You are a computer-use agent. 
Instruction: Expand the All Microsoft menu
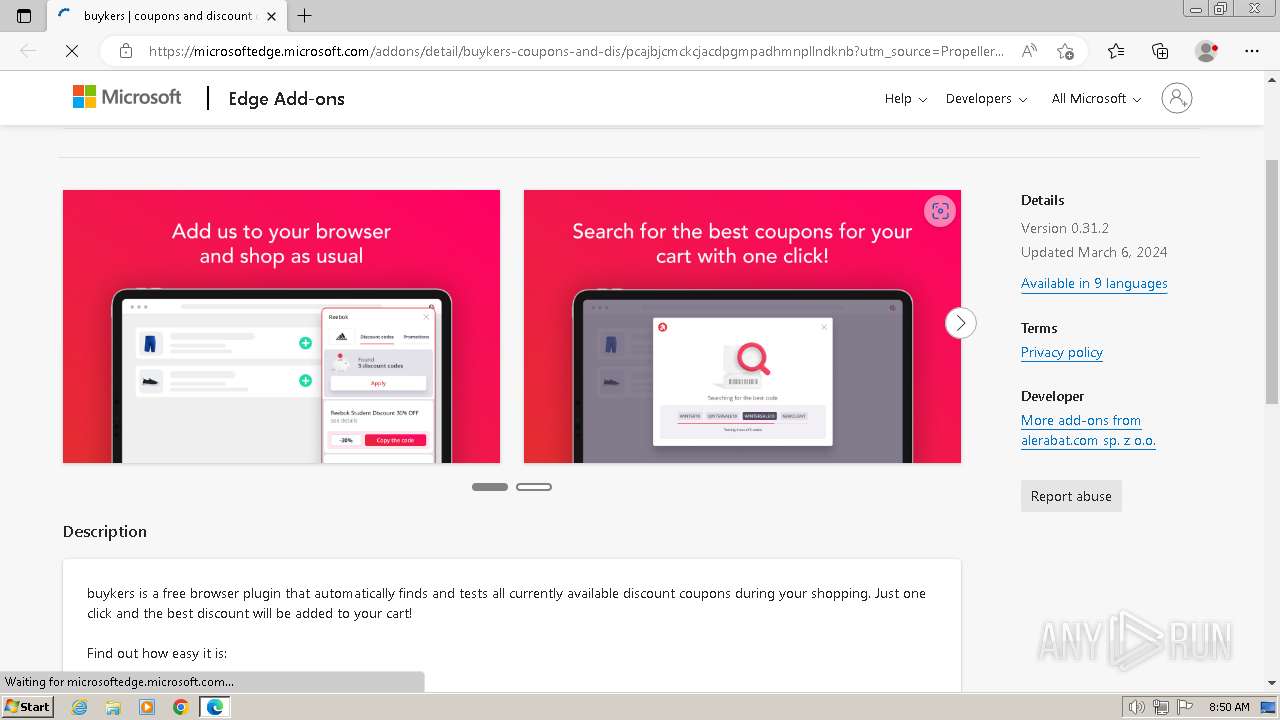coord(1096,98)
